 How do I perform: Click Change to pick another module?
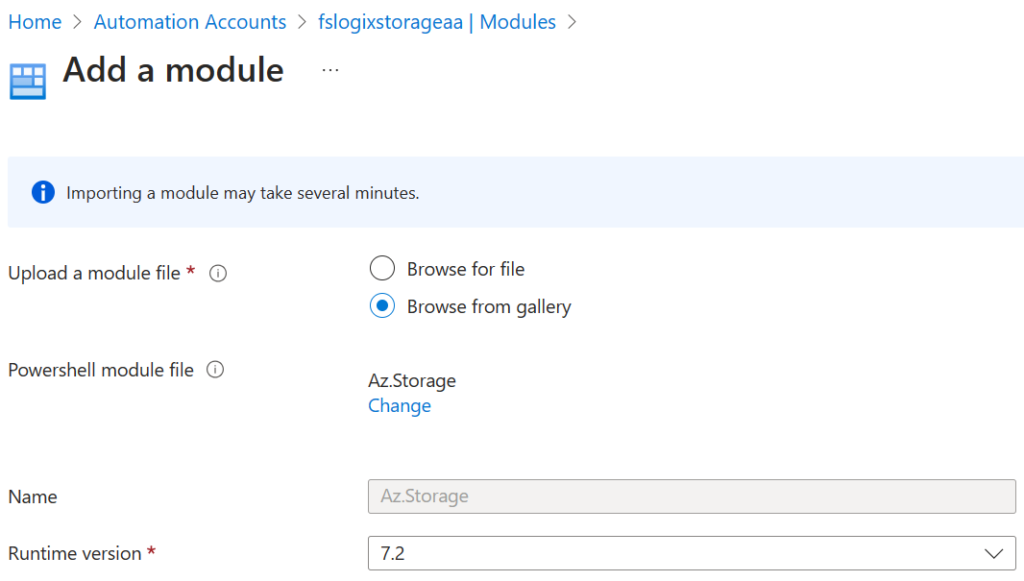399,406
